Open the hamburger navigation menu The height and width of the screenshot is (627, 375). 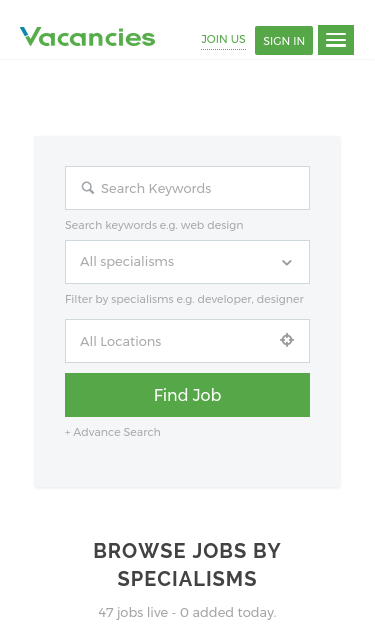(336, 40)
